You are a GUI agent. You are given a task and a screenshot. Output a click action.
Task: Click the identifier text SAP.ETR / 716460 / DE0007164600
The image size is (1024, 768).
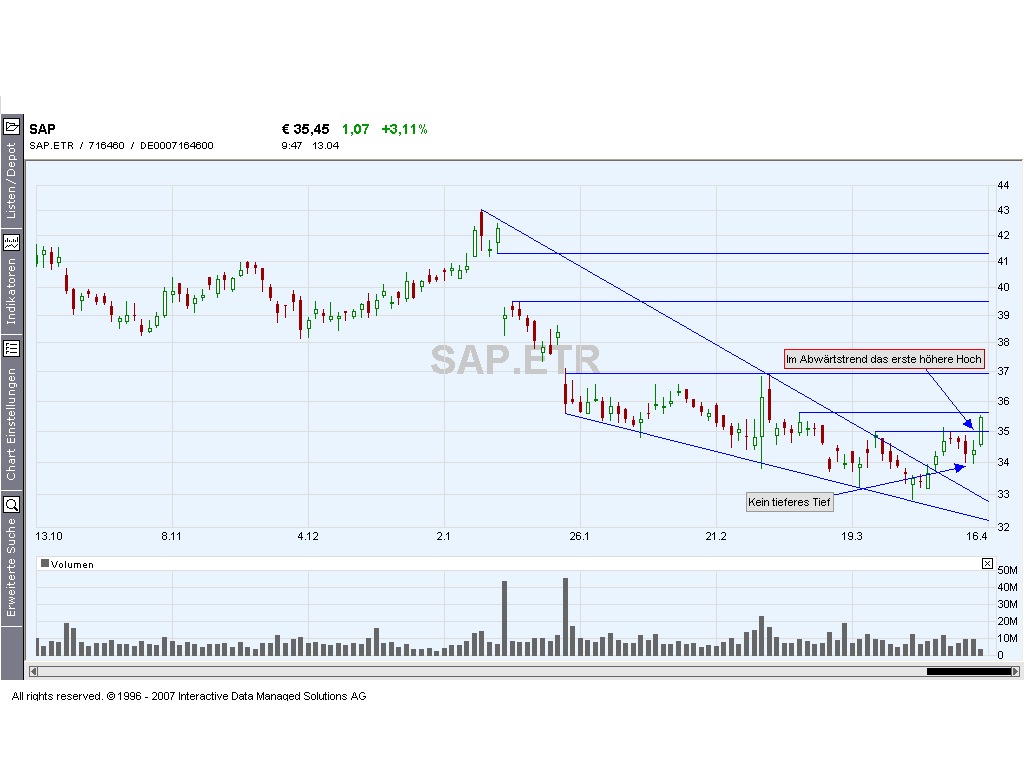(x=121, y=146)
